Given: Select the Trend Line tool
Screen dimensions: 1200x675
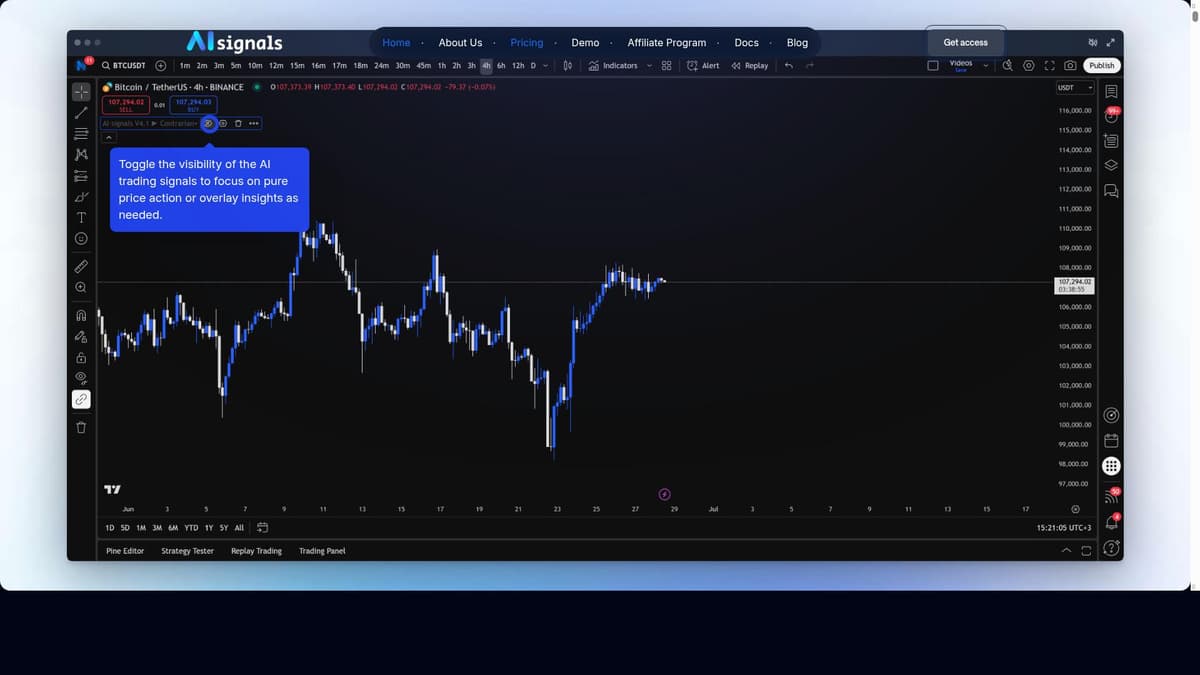Looking at the screenshot, I should [x=81, y=112].
